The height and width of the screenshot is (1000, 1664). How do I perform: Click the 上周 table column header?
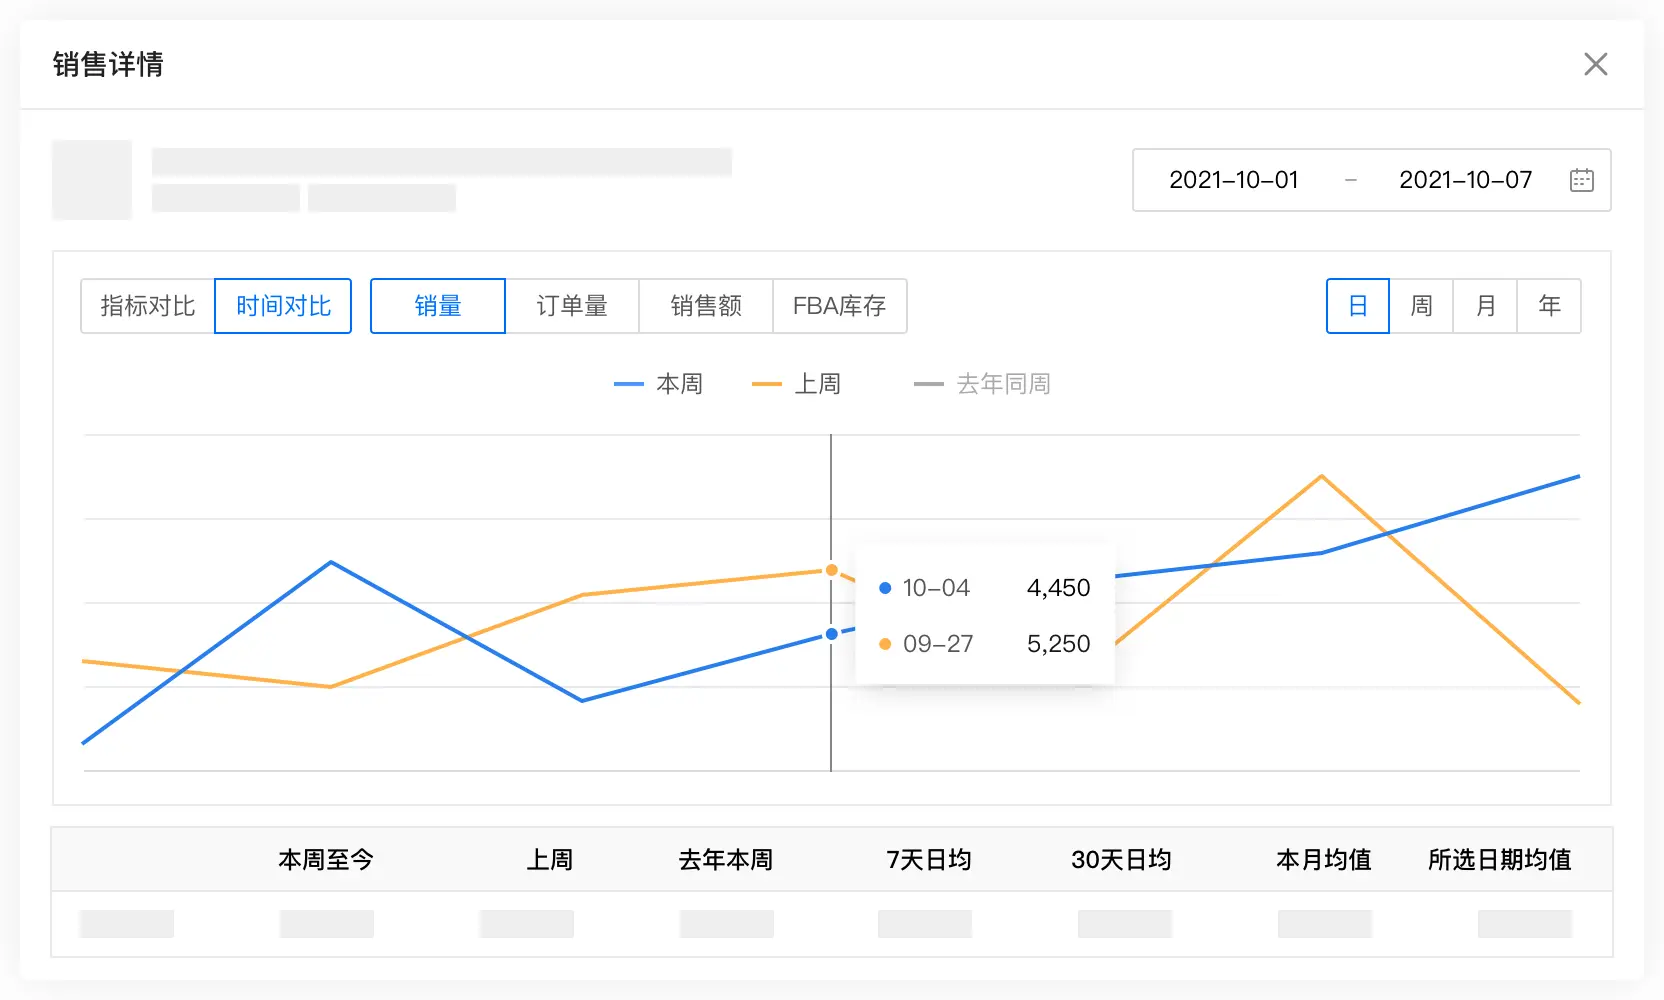point(550,860)
